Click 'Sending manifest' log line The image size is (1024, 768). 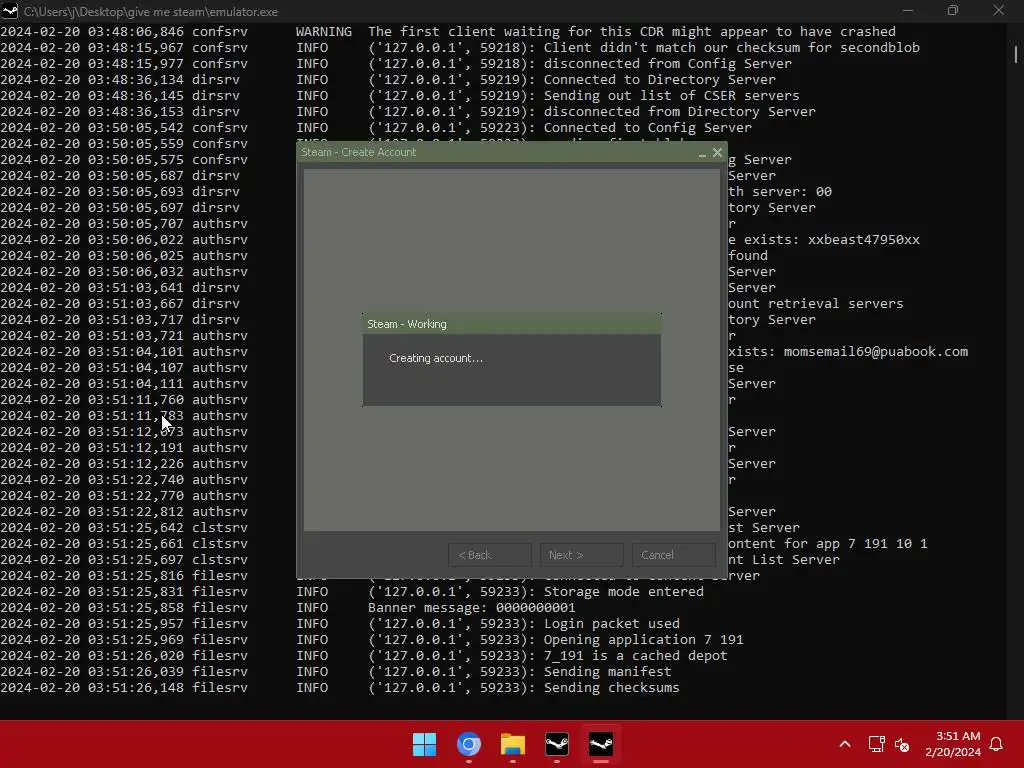pos(607,671)
